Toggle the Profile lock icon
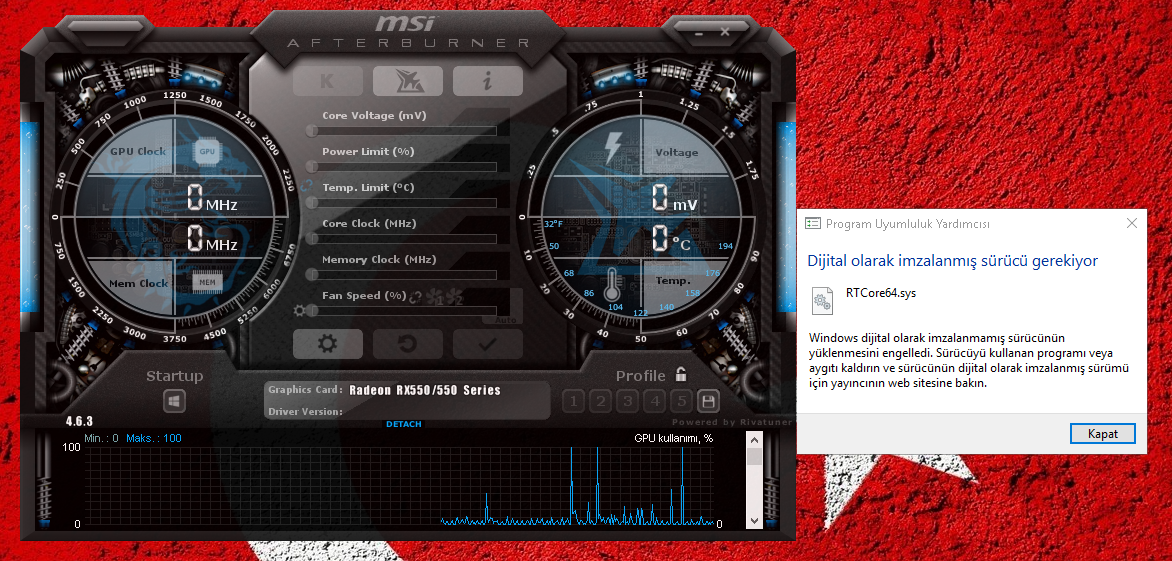Screen dimensions: 1172x561 pos(681,374)
